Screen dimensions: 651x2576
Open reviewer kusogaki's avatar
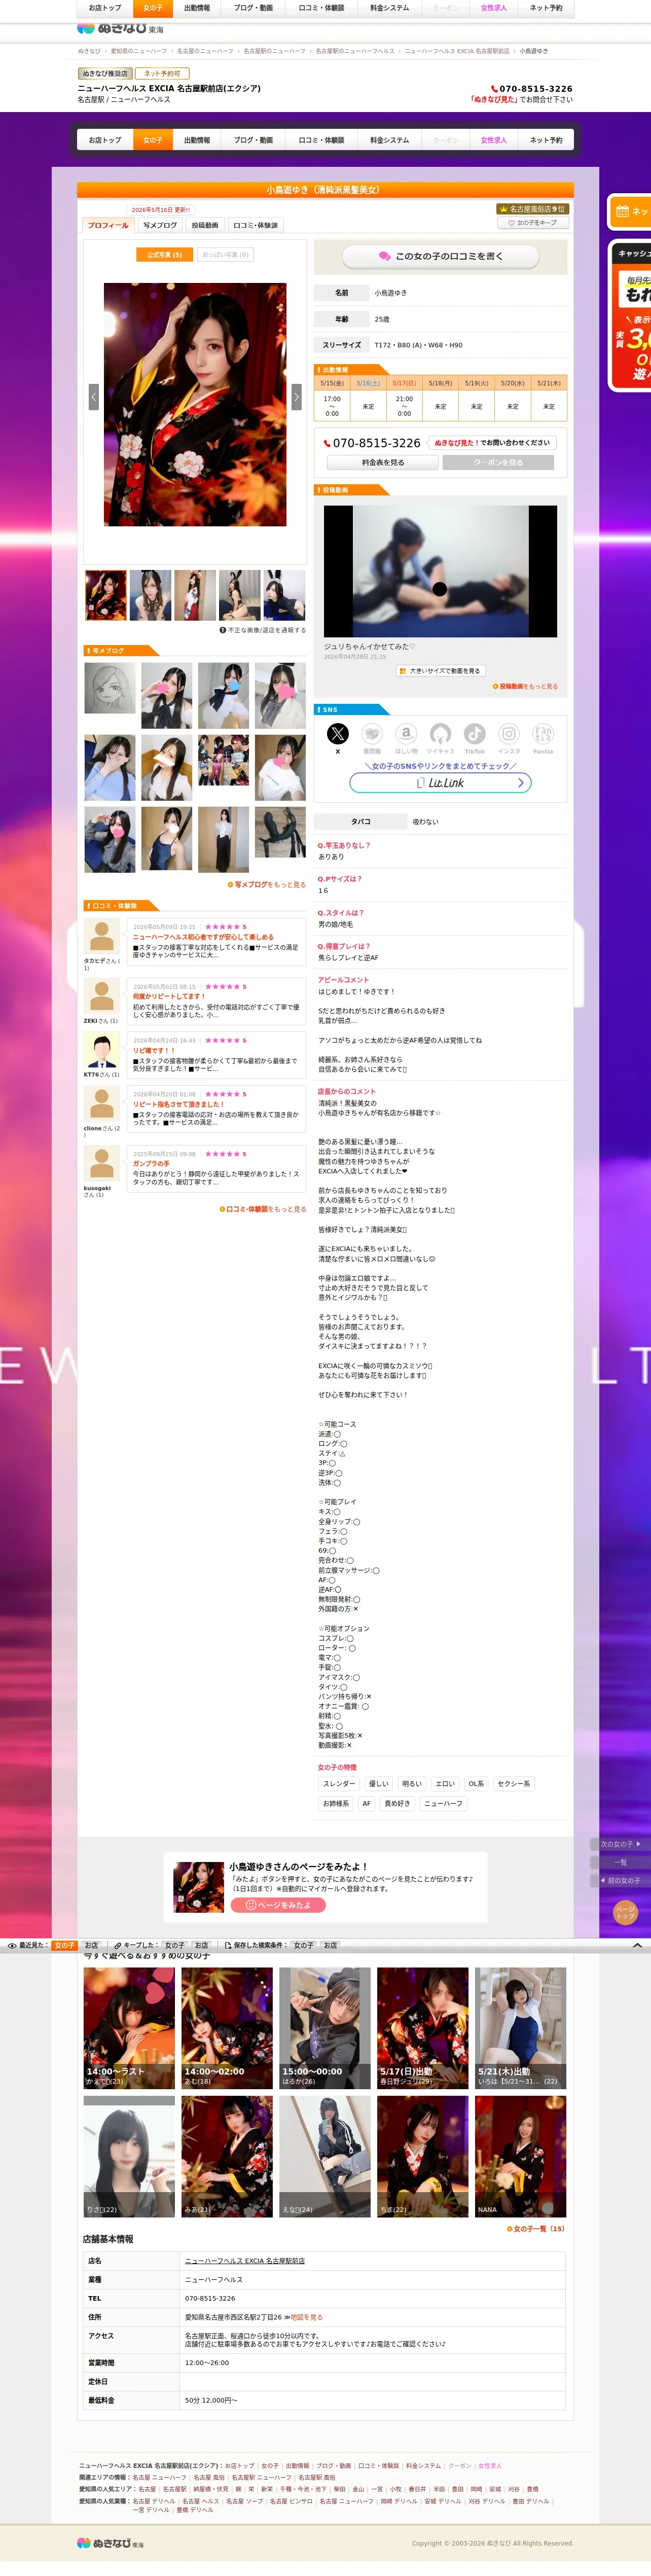coord(101,1164)
